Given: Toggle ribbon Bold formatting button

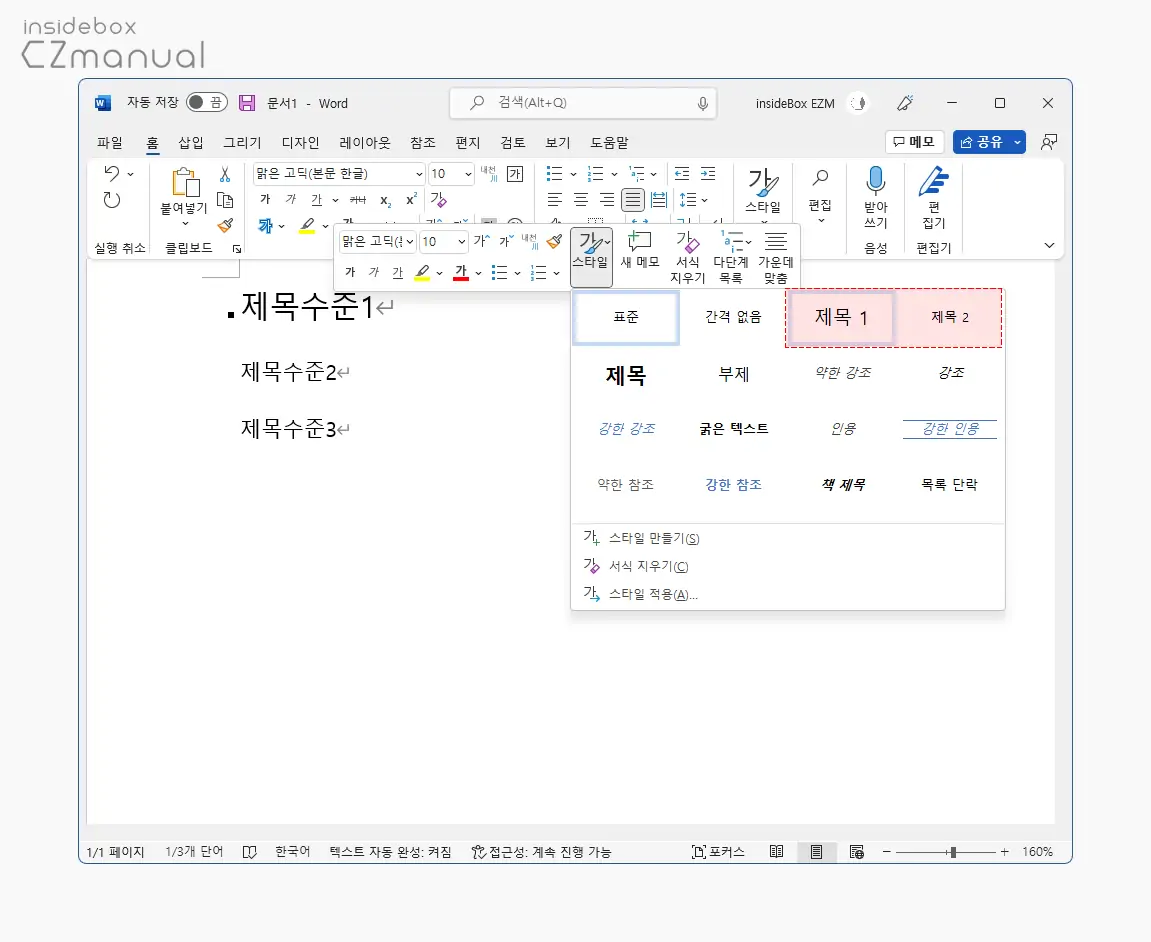Looking at the screenshot, I should [x=265, y=200].
